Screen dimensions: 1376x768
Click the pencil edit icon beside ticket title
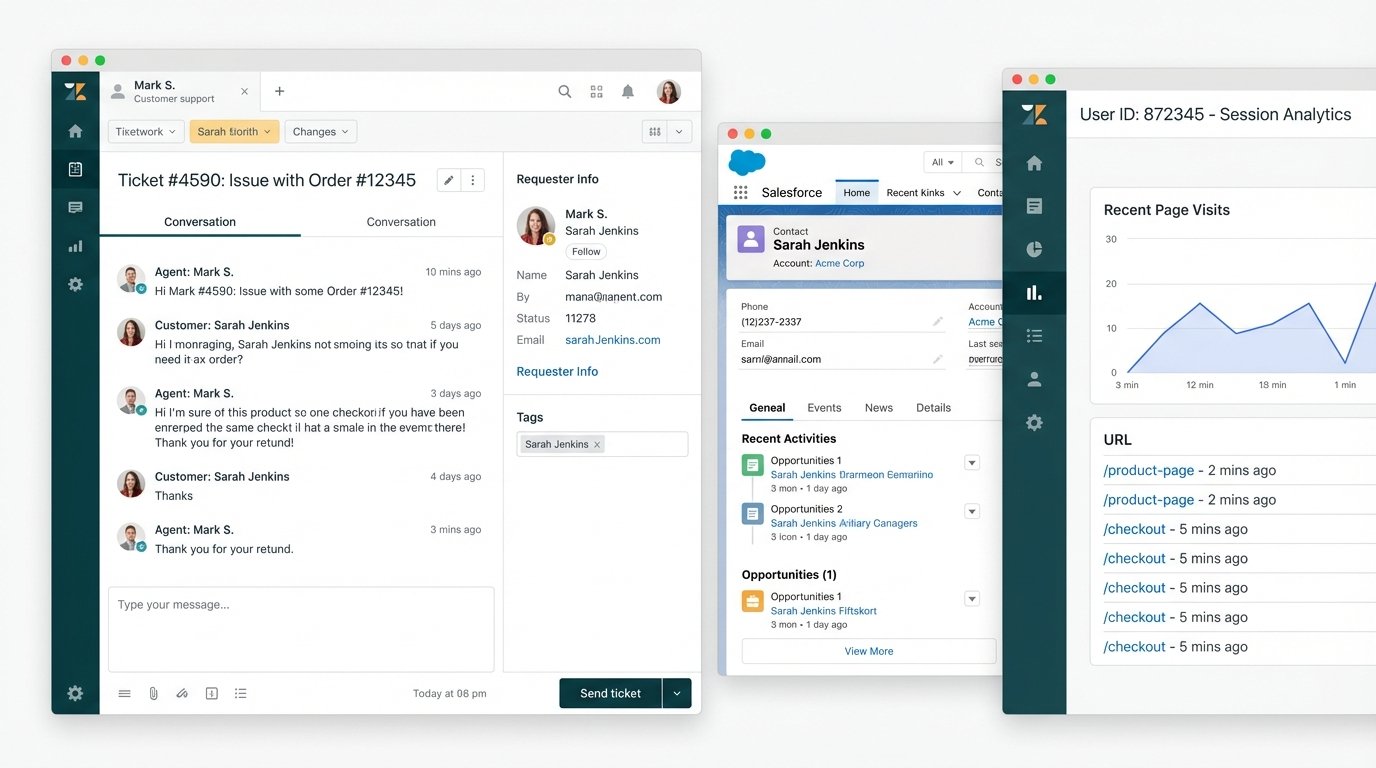click(449, 180)
